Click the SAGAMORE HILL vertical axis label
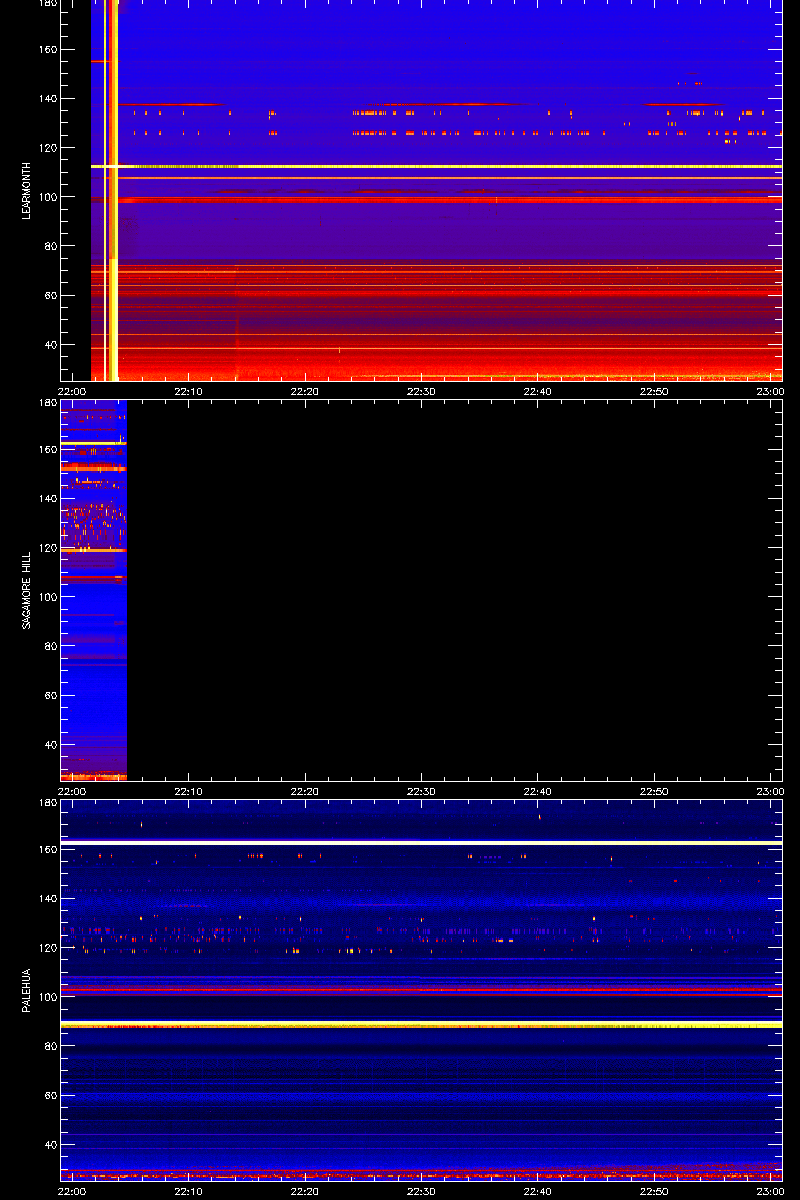Viewport: 800px width, 1200px height. pyautogui.click(x=27, y=590)
